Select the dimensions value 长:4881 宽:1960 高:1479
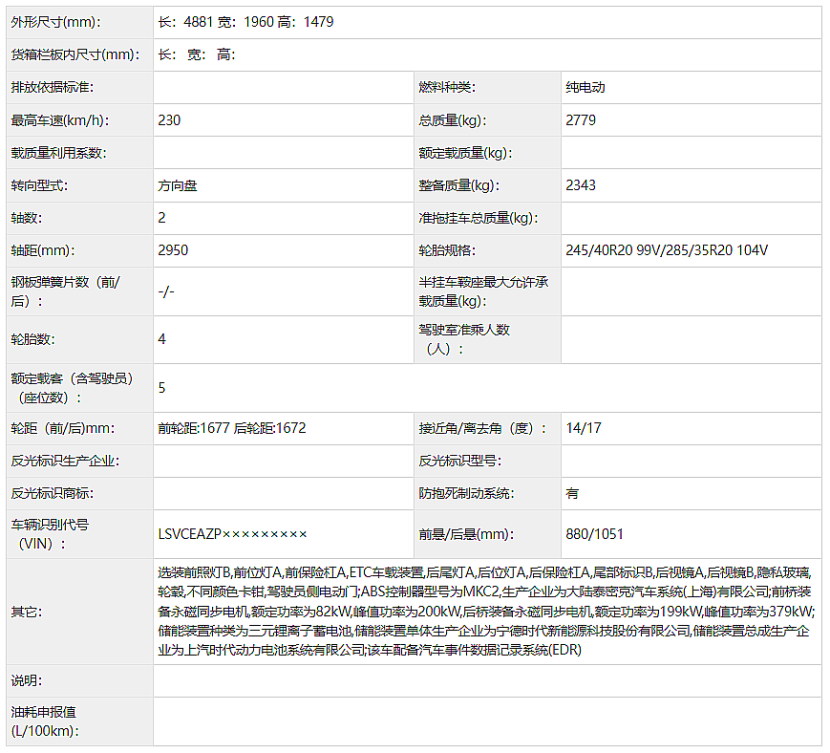The width and height of the screenshot is (830, 753). [x=246, y=22]
